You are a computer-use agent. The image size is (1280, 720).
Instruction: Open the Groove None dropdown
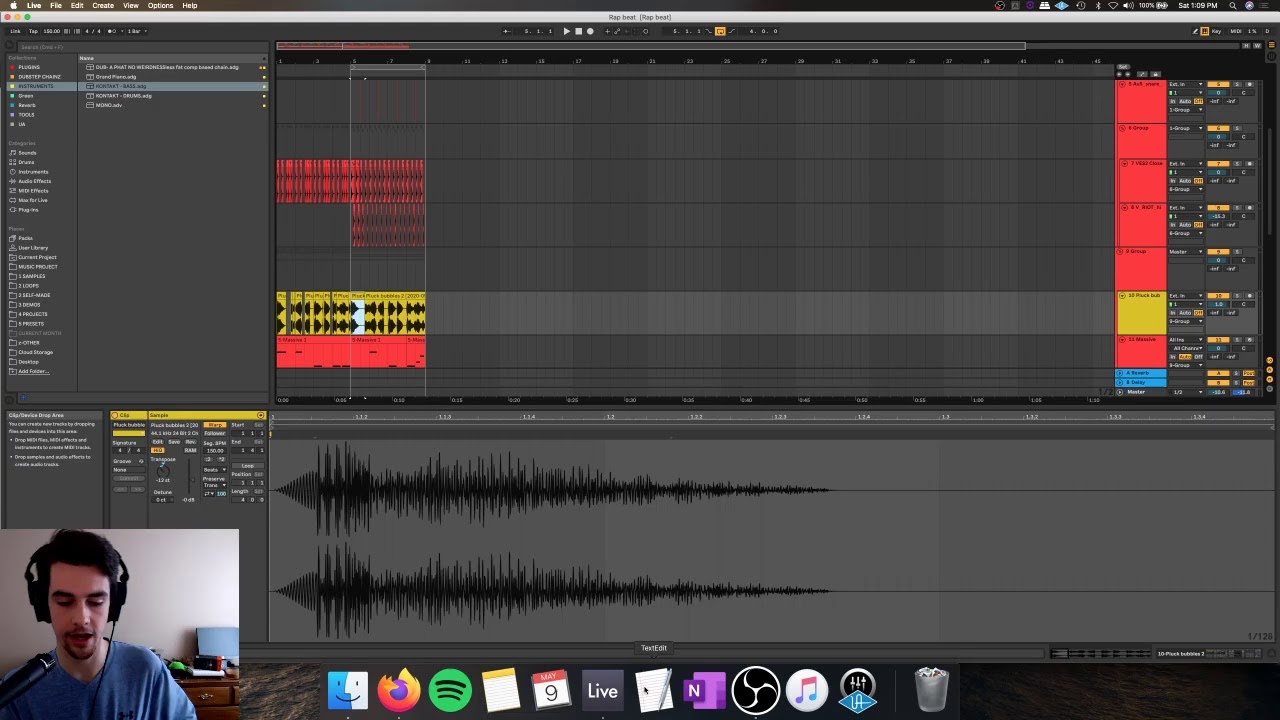(x=129, y=470)
